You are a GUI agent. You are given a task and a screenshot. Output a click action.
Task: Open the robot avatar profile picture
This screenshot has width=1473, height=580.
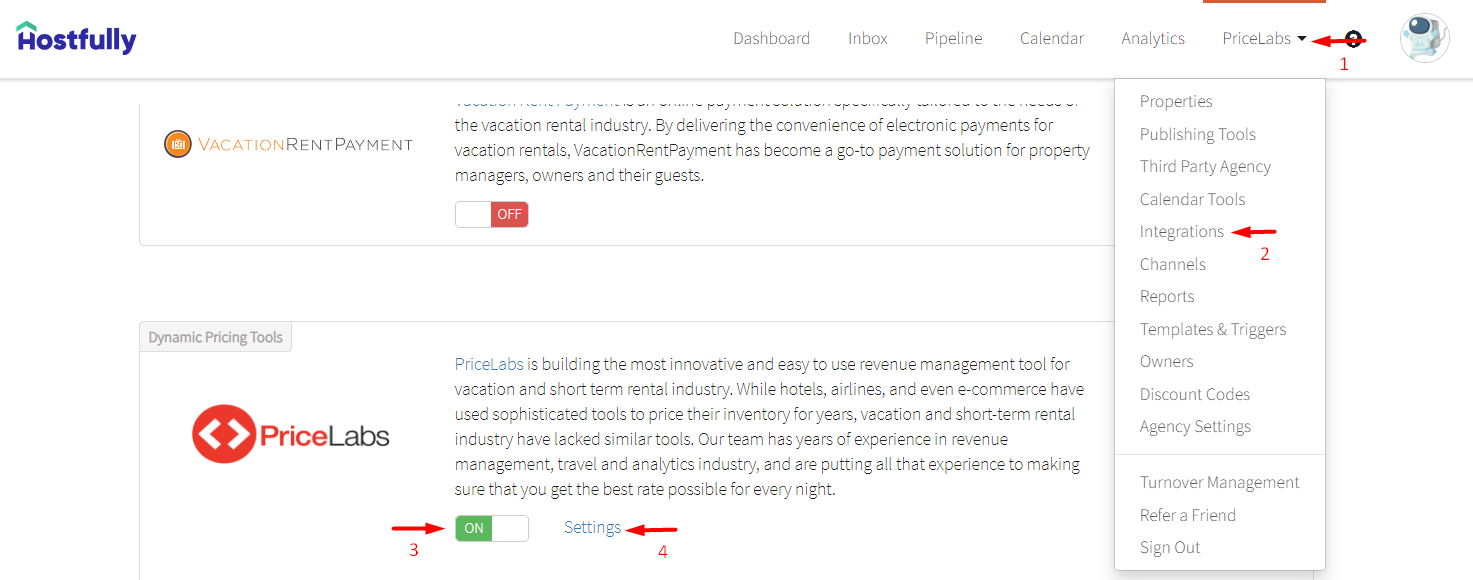(1425, 38)
